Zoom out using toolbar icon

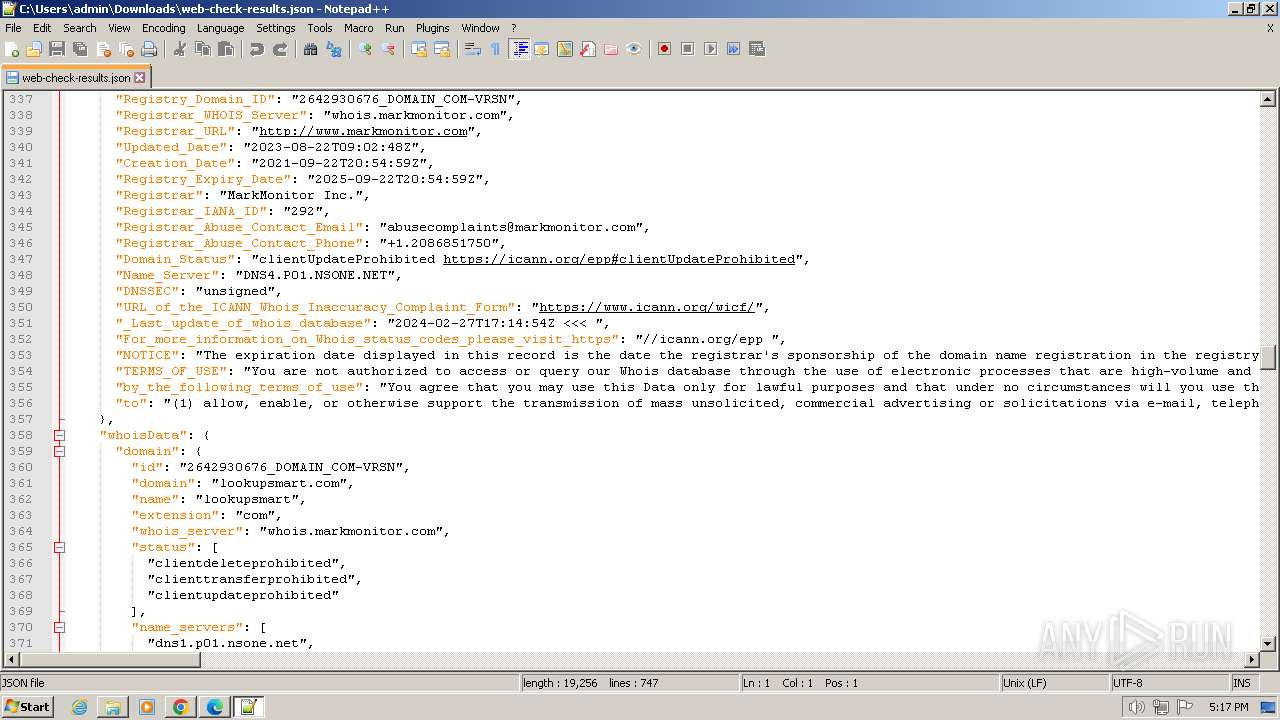pyautogui.click(x=388, y=49)
